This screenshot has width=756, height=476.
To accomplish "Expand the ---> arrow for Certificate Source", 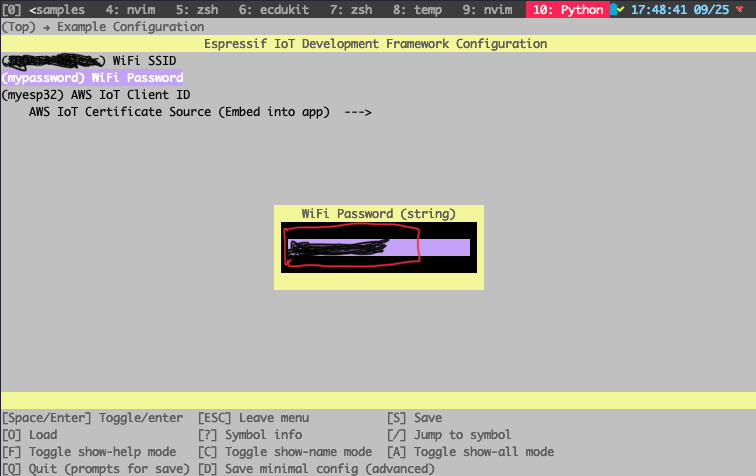I will point(358,112).
